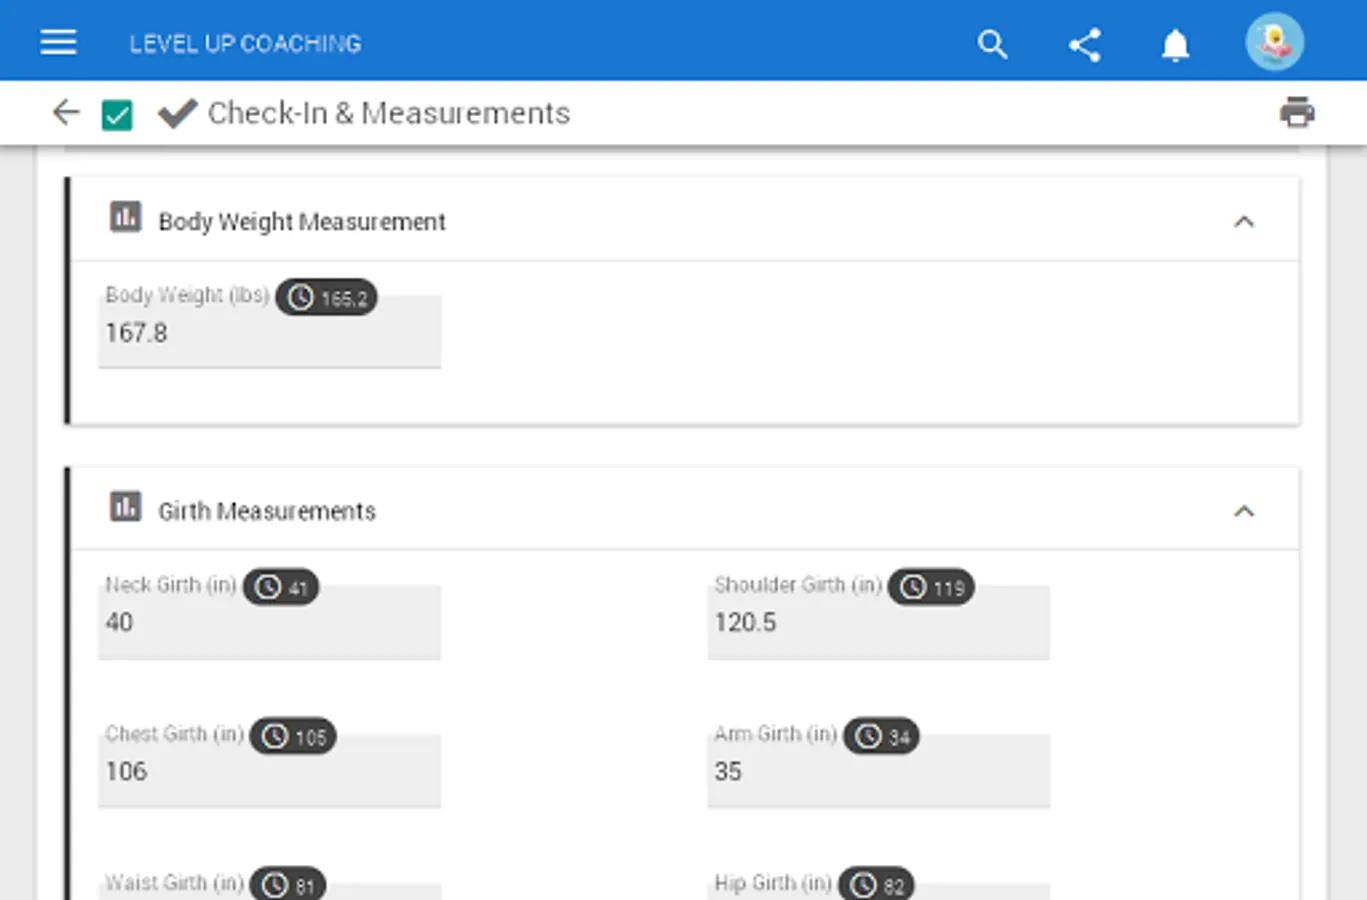Show Body Weight history badge 165.2
The image size is (1367, 900).
tap(326, 297)
